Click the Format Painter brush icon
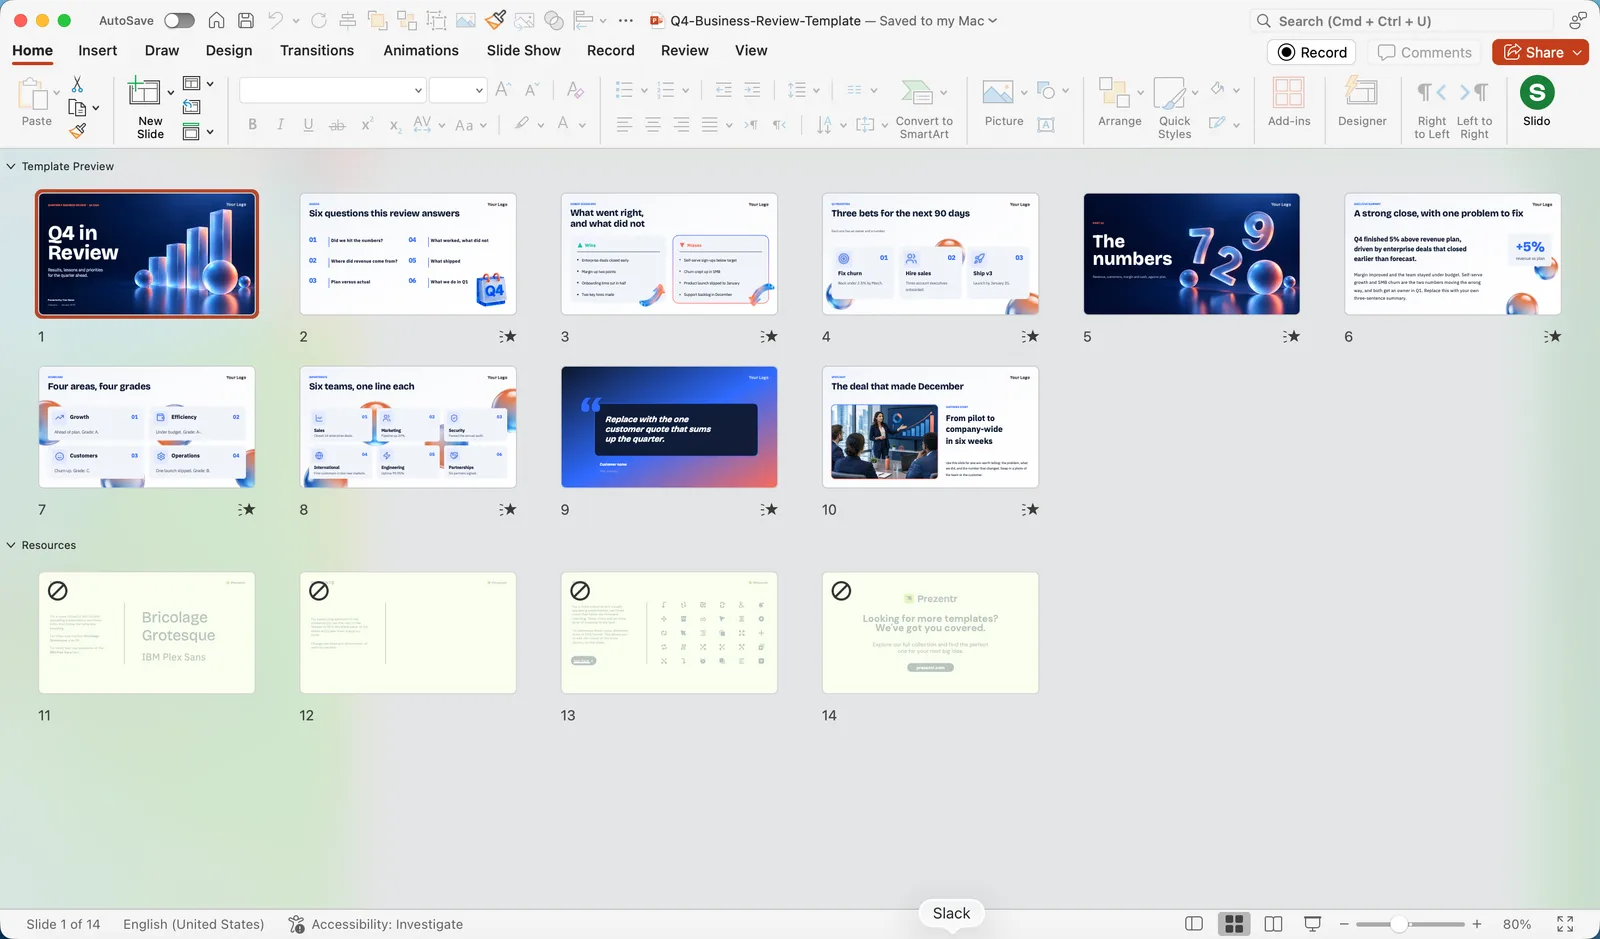Image resolution: width=1600 pixels, height=939 pixels. click(x=77, y=130)
